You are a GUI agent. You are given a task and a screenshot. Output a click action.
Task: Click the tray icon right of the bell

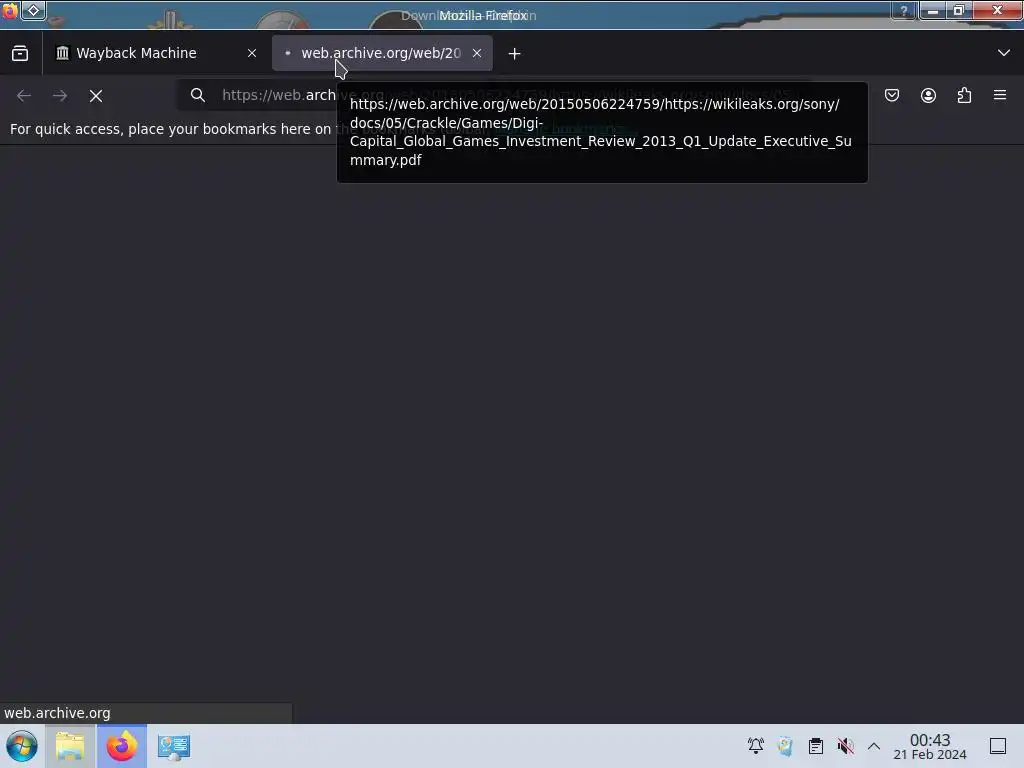click(x=785, y=746)
